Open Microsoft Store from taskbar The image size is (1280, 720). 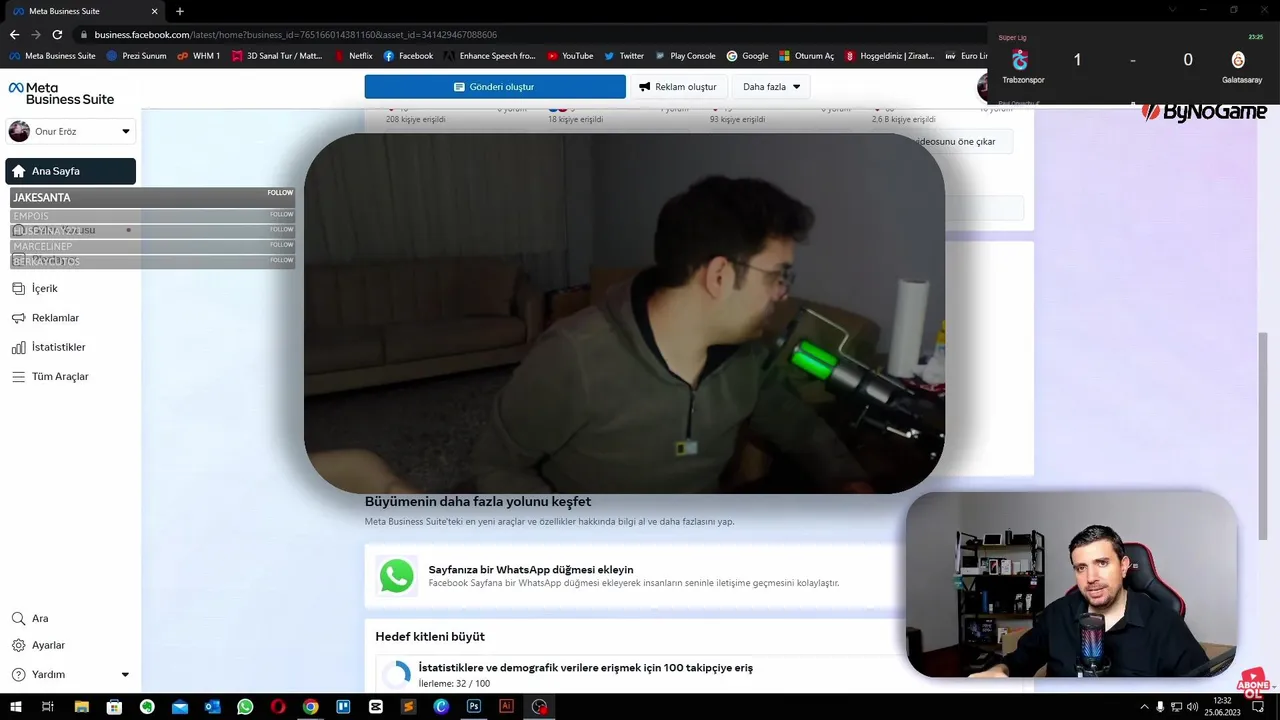pyautogui.click(x=114, y=707)
